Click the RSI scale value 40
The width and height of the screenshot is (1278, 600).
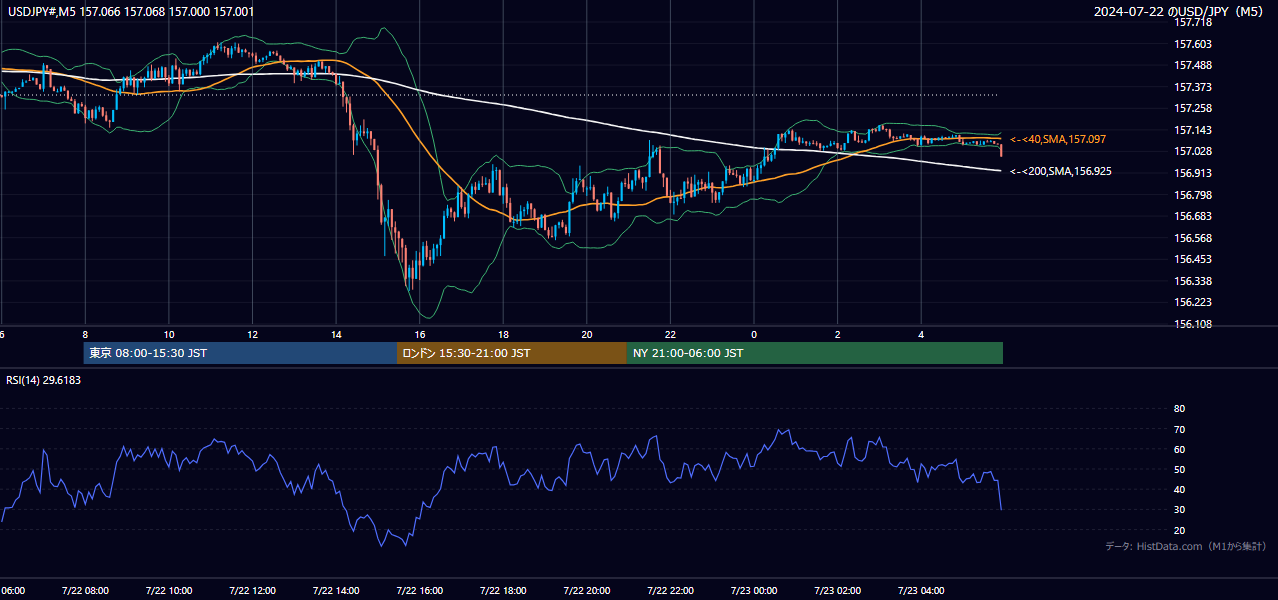tap(1179, 489)
